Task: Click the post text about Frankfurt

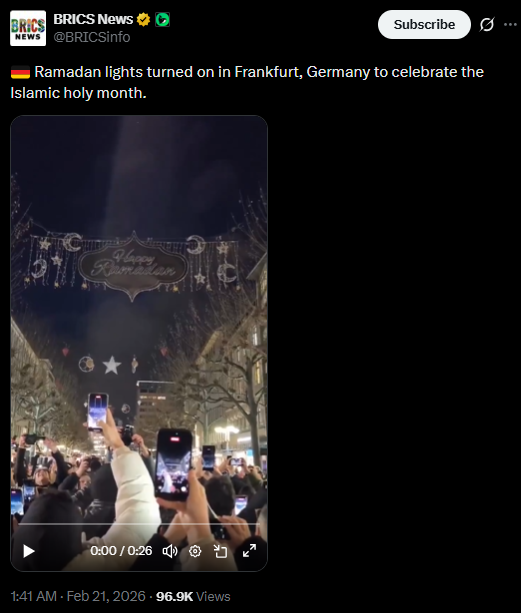Action: [x=247, y=82]
